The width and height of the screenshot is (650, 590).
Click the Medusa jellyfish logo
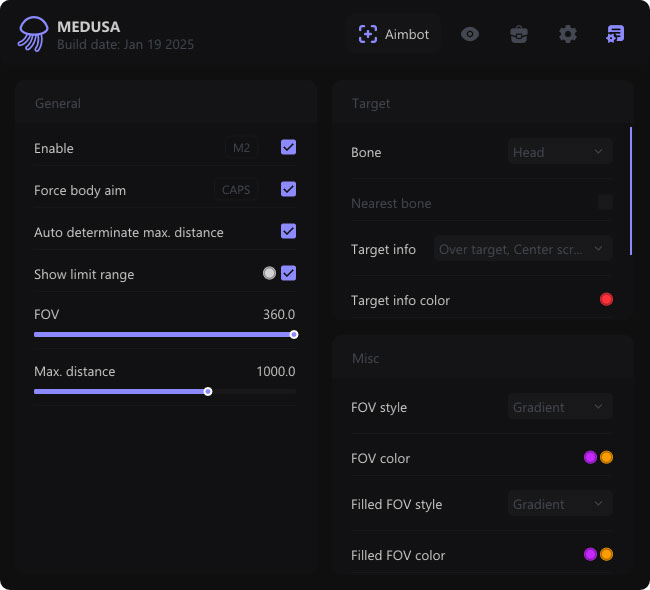[32, 35]
